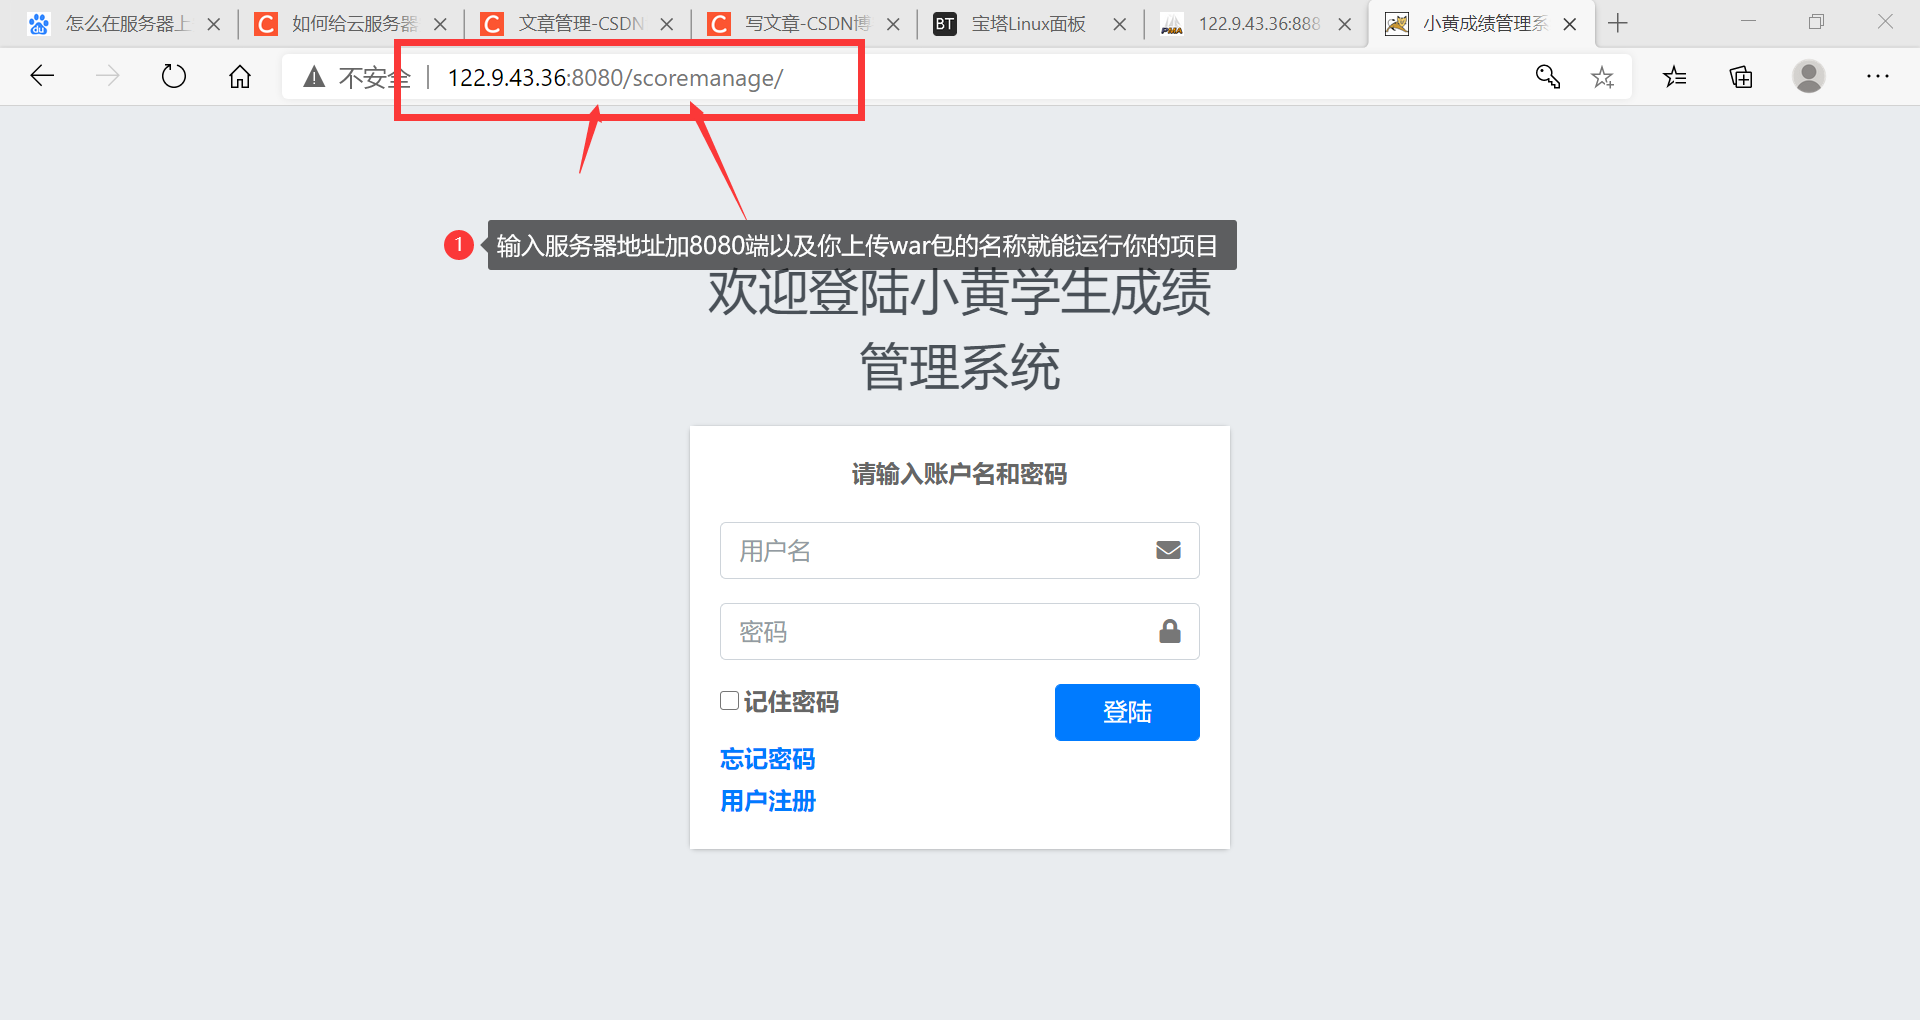Viewport: 1920px width, 1020px height.
Task: Go to the browser home page
Action: 239,76
